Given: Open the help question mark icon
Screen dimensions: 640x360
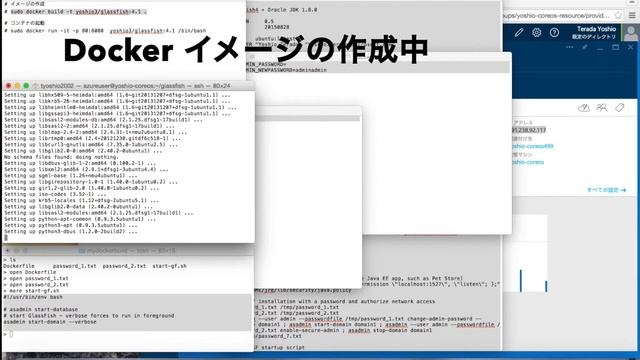Looking at the screenshot, I should (554, 32).
